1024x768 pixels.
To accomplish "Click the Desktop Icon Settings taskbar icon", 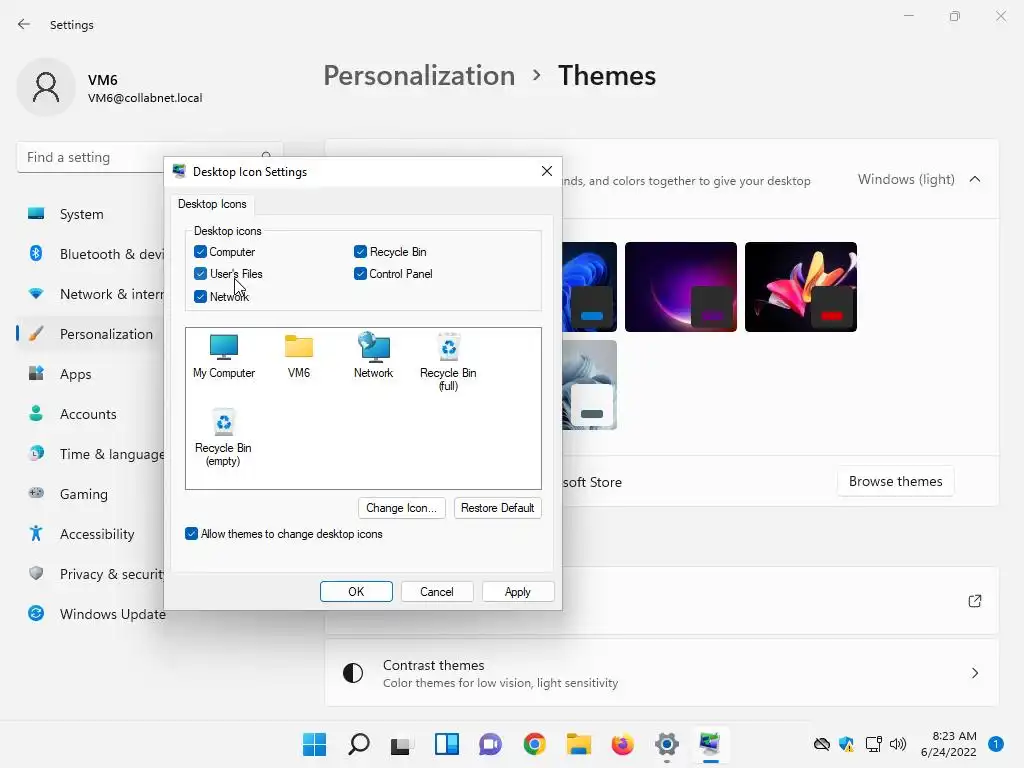I will click(x=710, y=744).
